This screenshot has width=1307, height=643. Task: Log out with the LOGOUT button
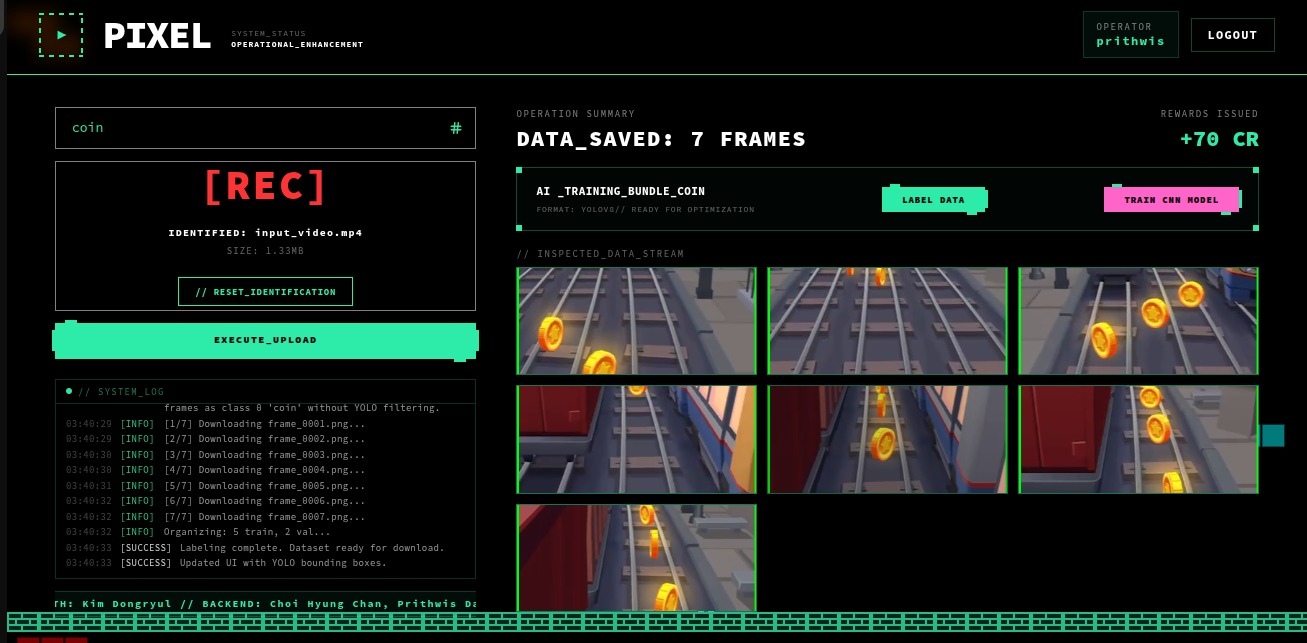1232,35
